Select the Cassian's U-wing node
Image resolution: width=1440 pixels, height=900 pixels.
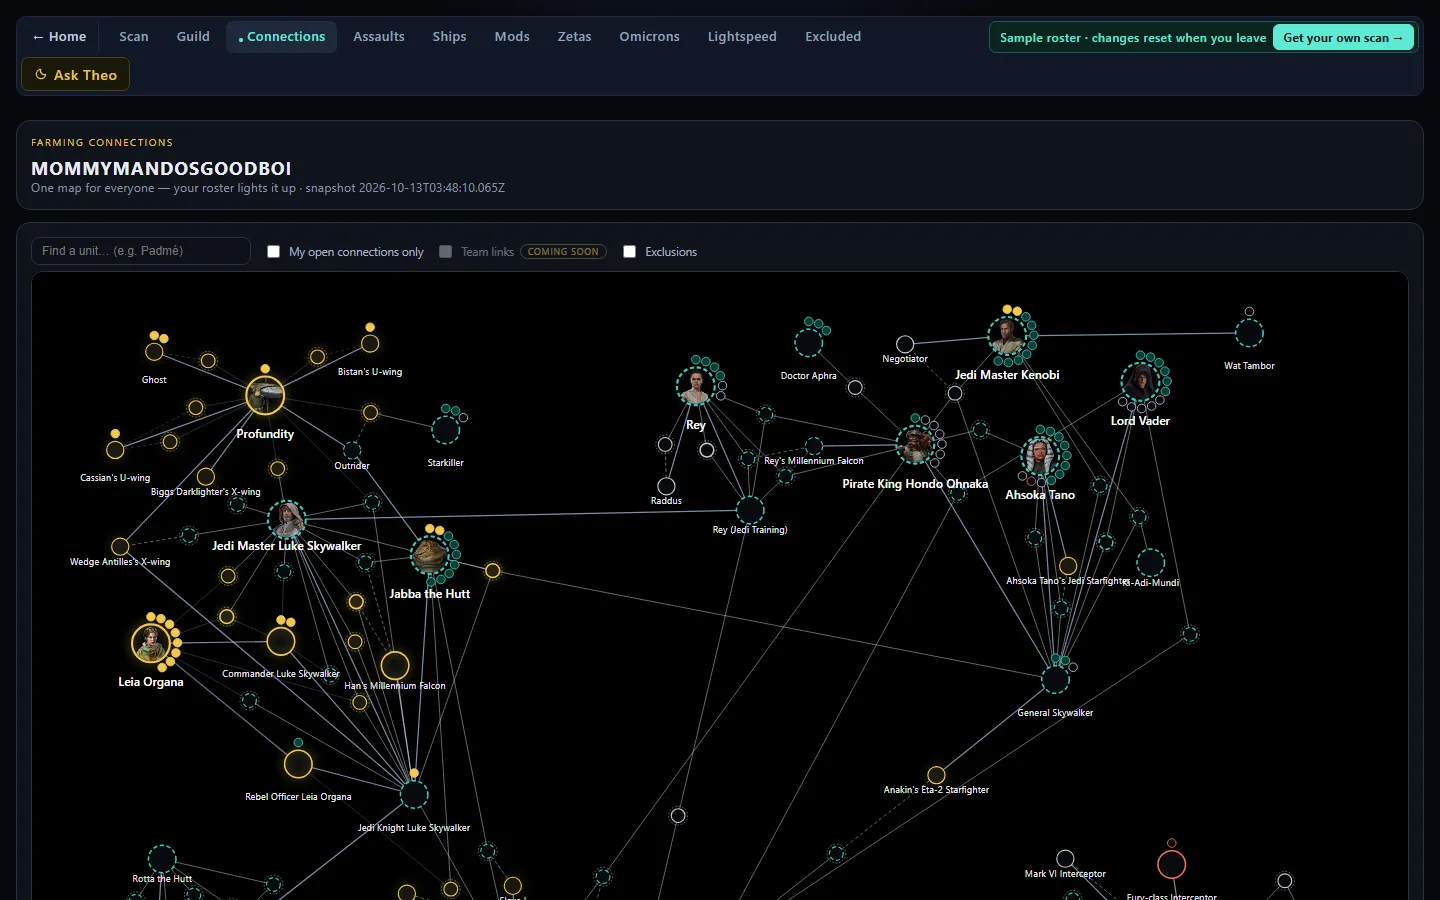(x=116, y=450)
